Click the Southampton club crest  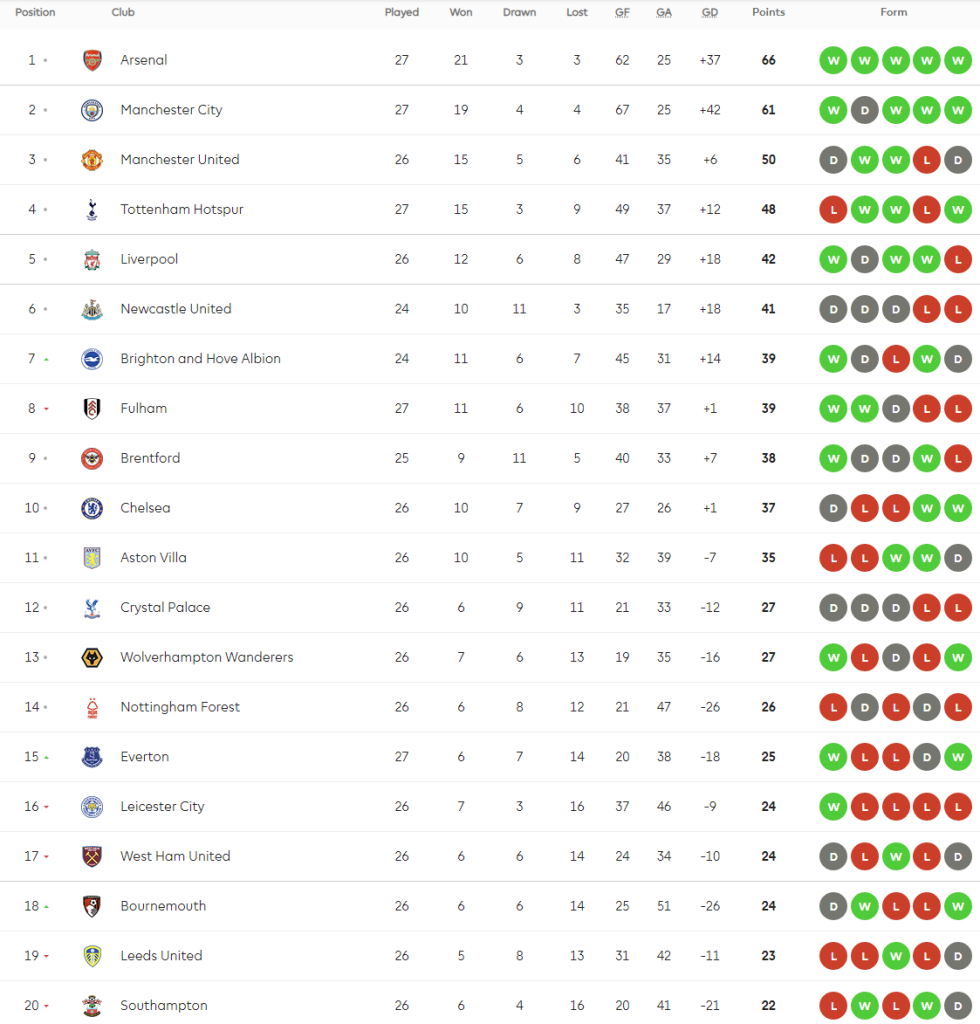[x=92, y=1005]
